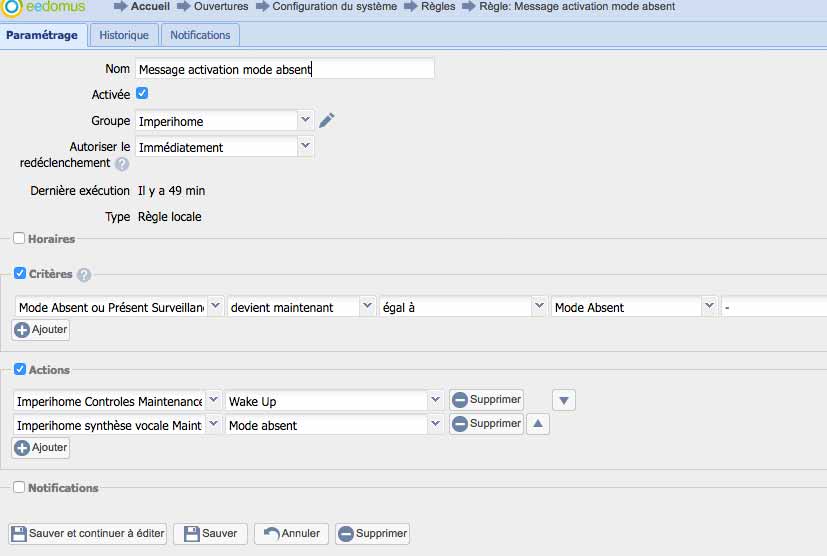Enable the Horaires section checkbox
The width and height of the screenshot is (827, 556).
(x=19, y=239)
